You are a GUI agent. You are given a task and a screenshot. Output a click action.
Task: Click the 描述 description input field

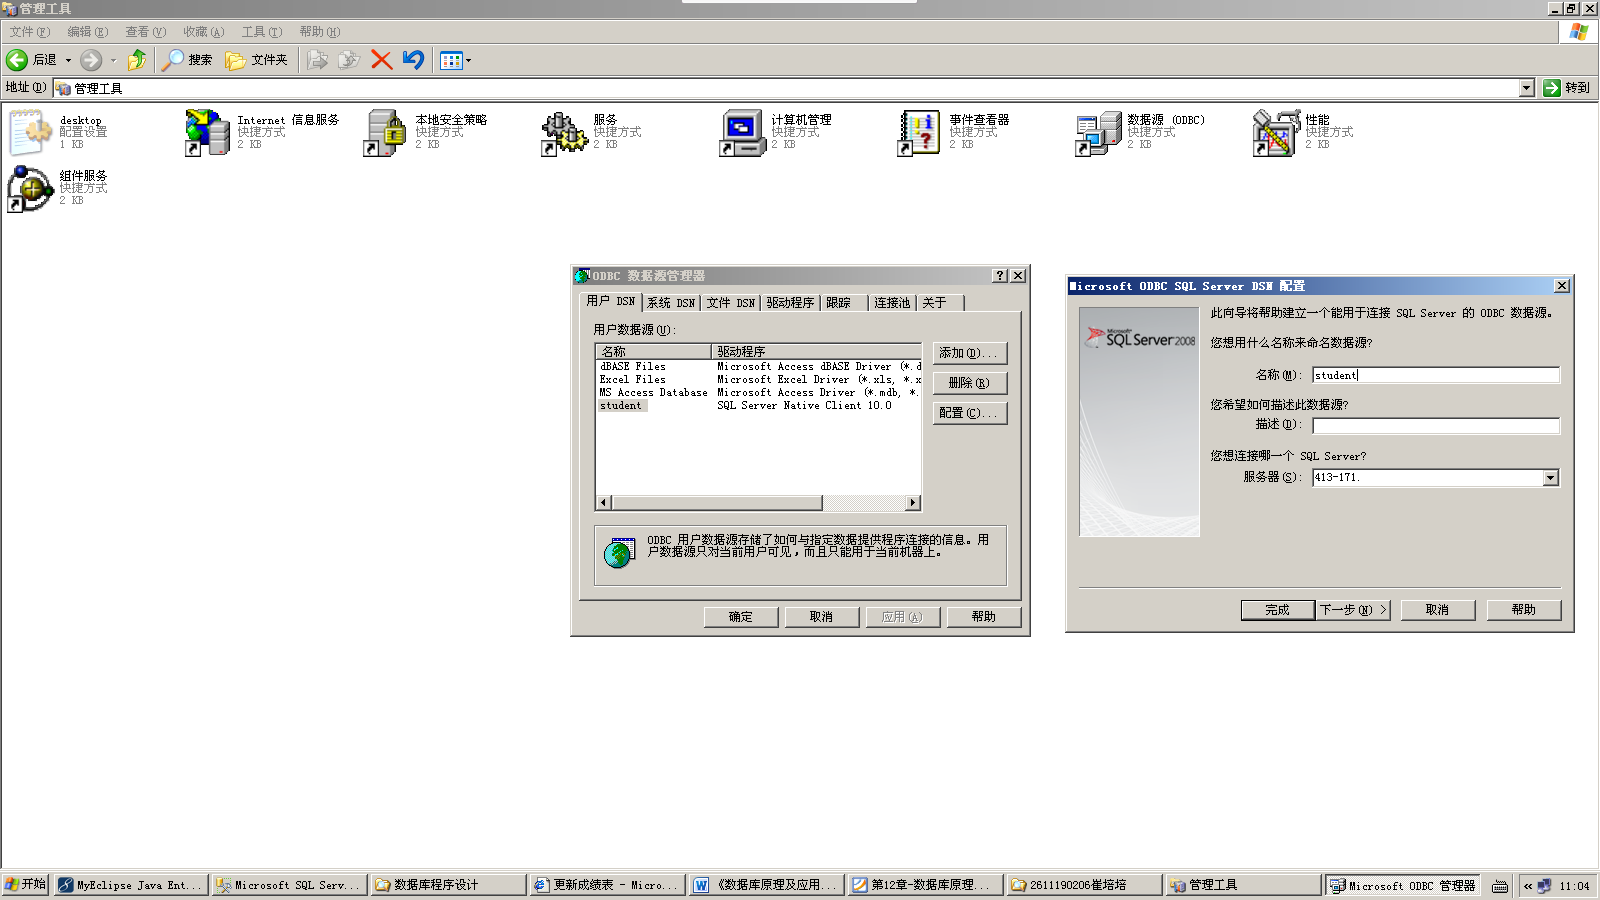(x=1436, y=426)
